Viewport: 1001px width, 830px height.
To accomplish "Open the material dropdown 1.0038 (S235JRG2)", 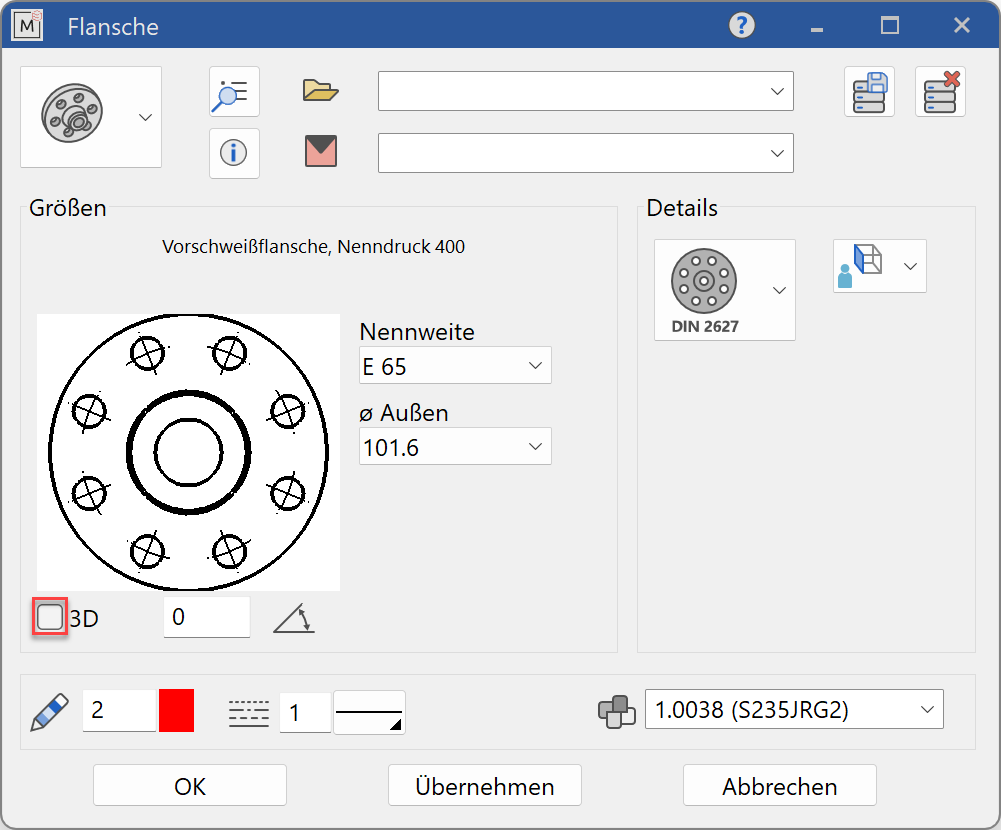I will coord(794,709).
